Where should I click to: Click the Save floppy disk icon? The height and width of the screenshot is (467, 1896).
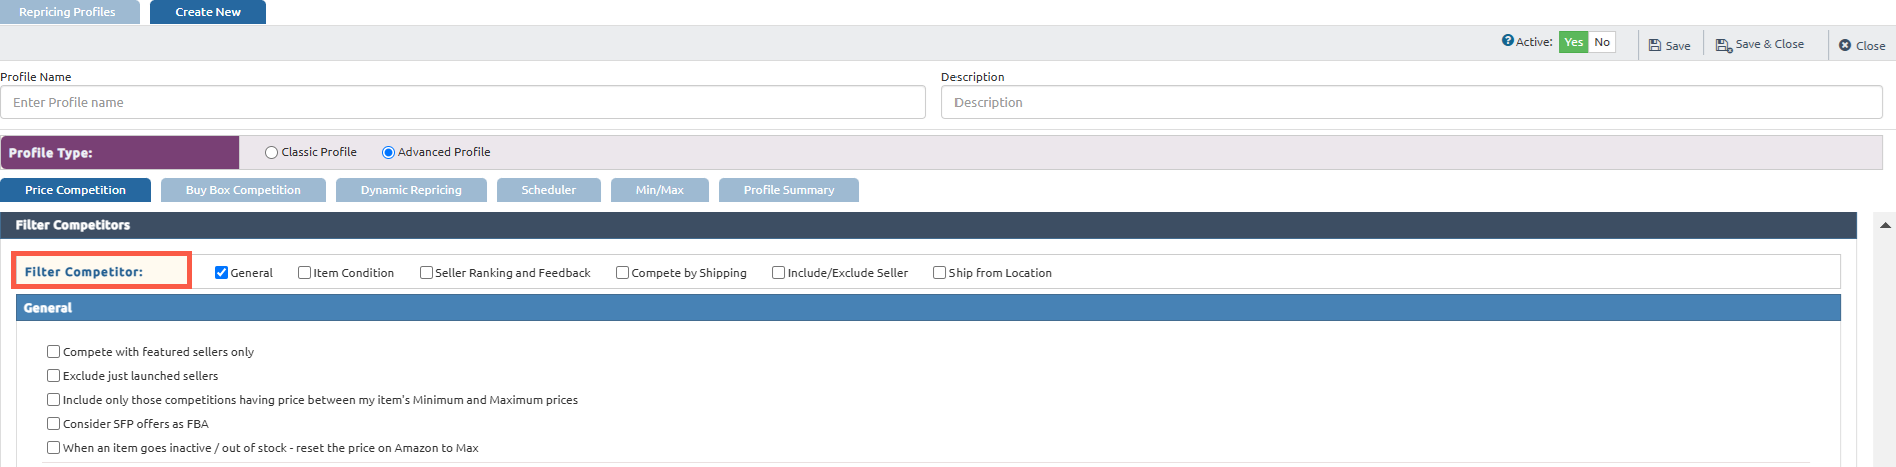click(x=1655, y=45)
